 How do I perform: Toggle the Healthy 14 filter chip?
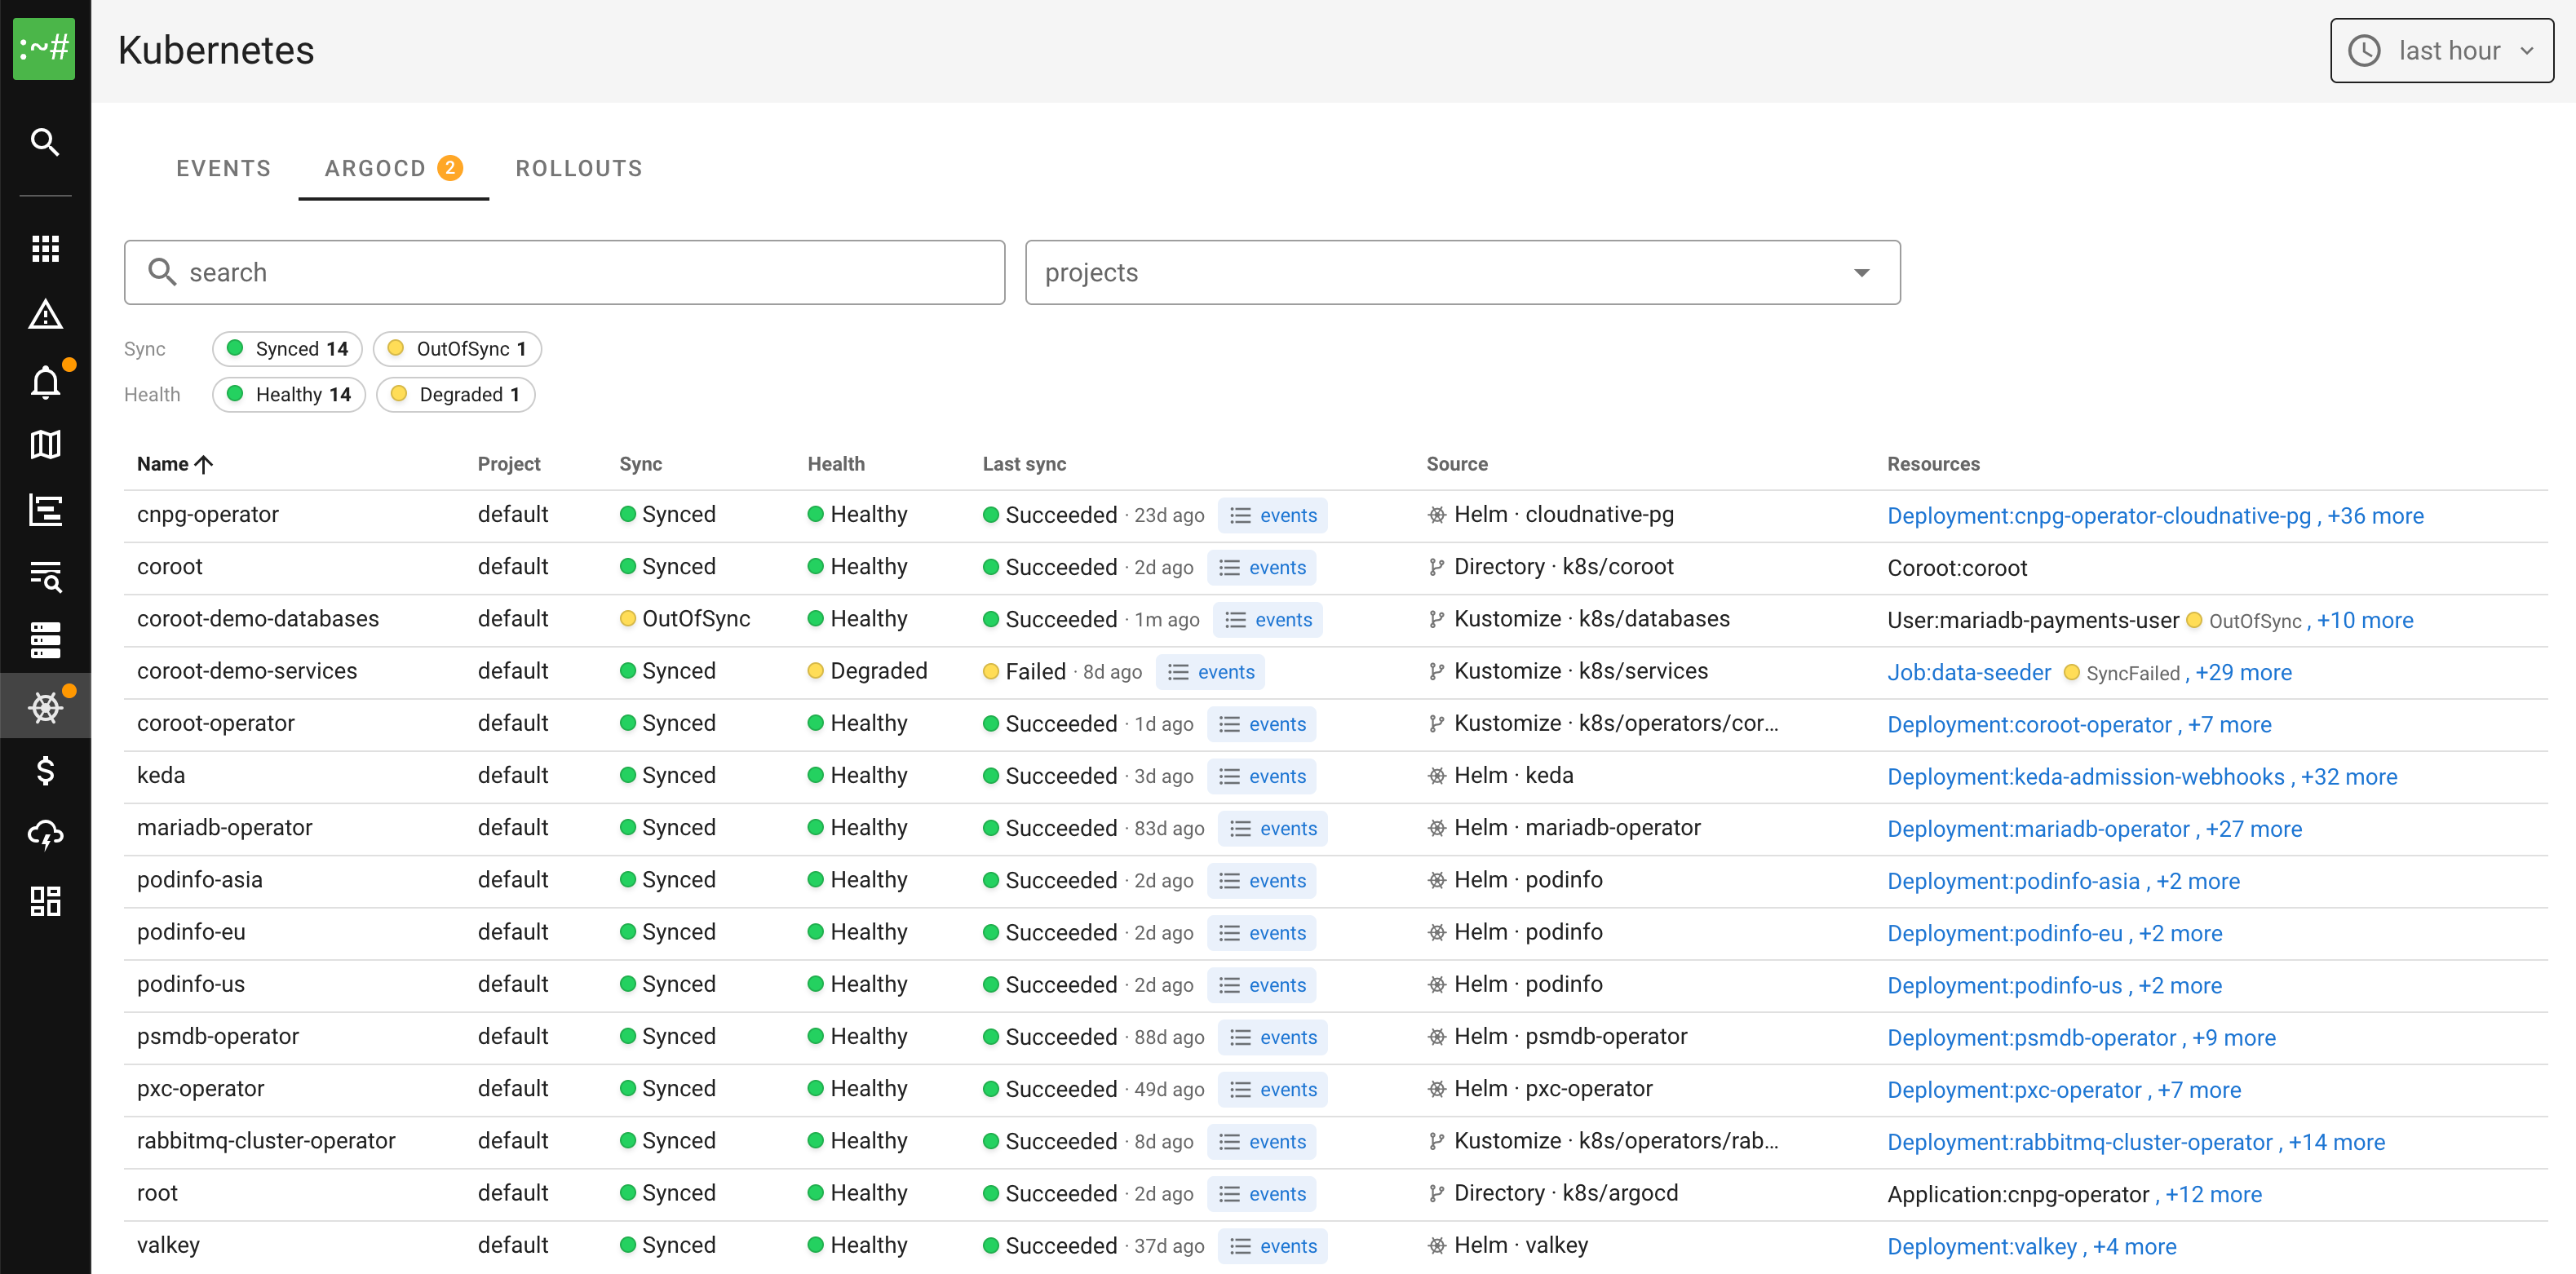(289, 394)
